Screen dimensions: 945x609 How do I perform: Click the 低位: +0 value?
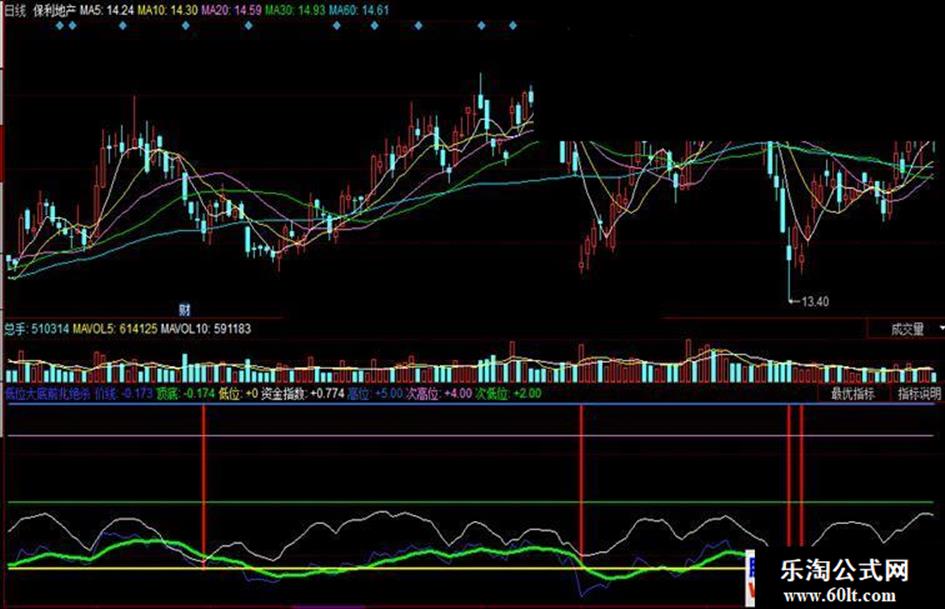pos(239,394)
